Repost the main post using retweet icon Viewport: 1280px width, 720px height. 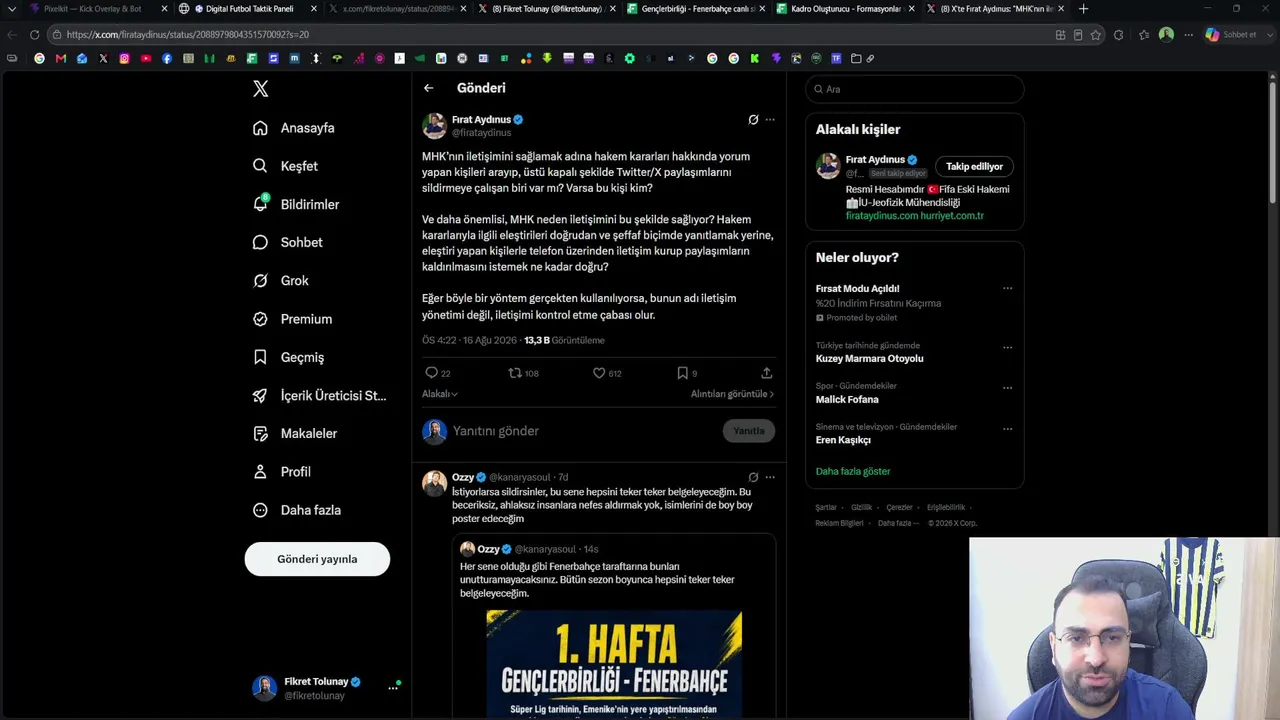[515, 373]
